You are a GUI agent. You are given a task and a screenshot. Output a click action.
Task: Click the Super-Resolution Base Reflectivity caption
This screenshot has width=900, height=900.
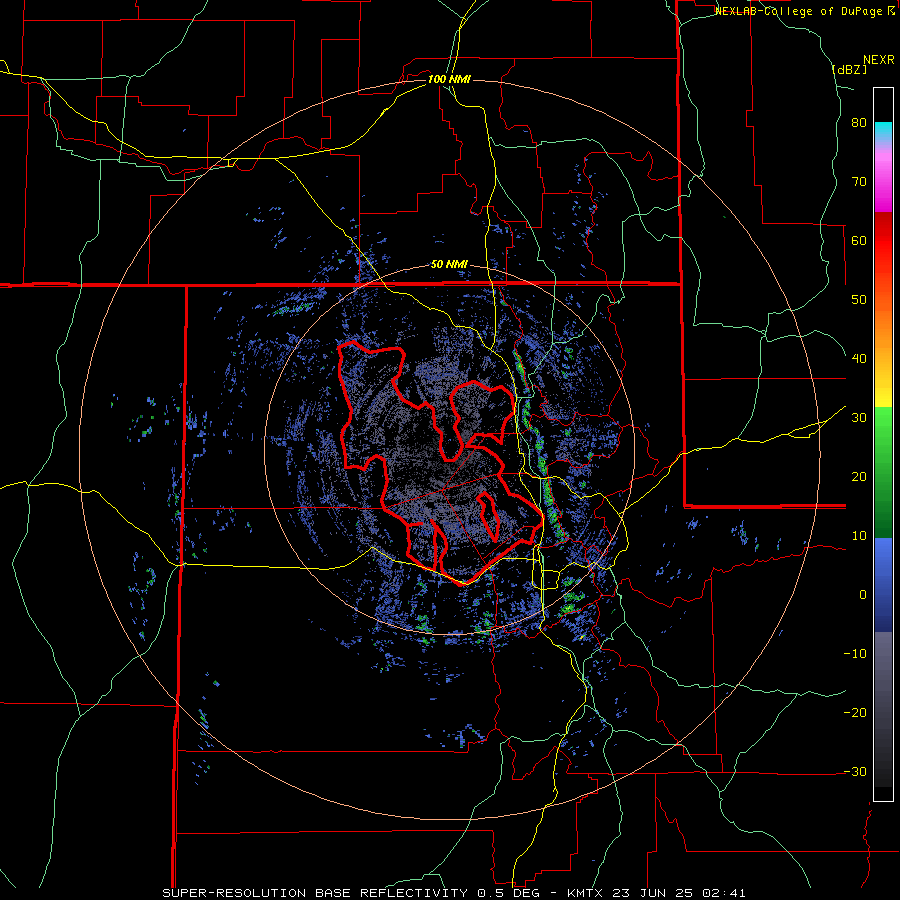pyautogui.click(x=315, y=893)
